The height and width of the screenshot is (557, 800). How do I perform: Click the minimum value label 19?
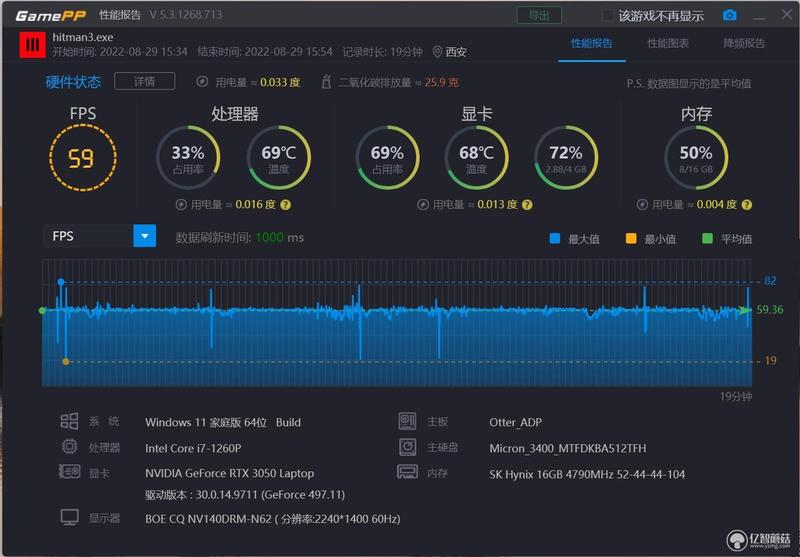point(770,361)
